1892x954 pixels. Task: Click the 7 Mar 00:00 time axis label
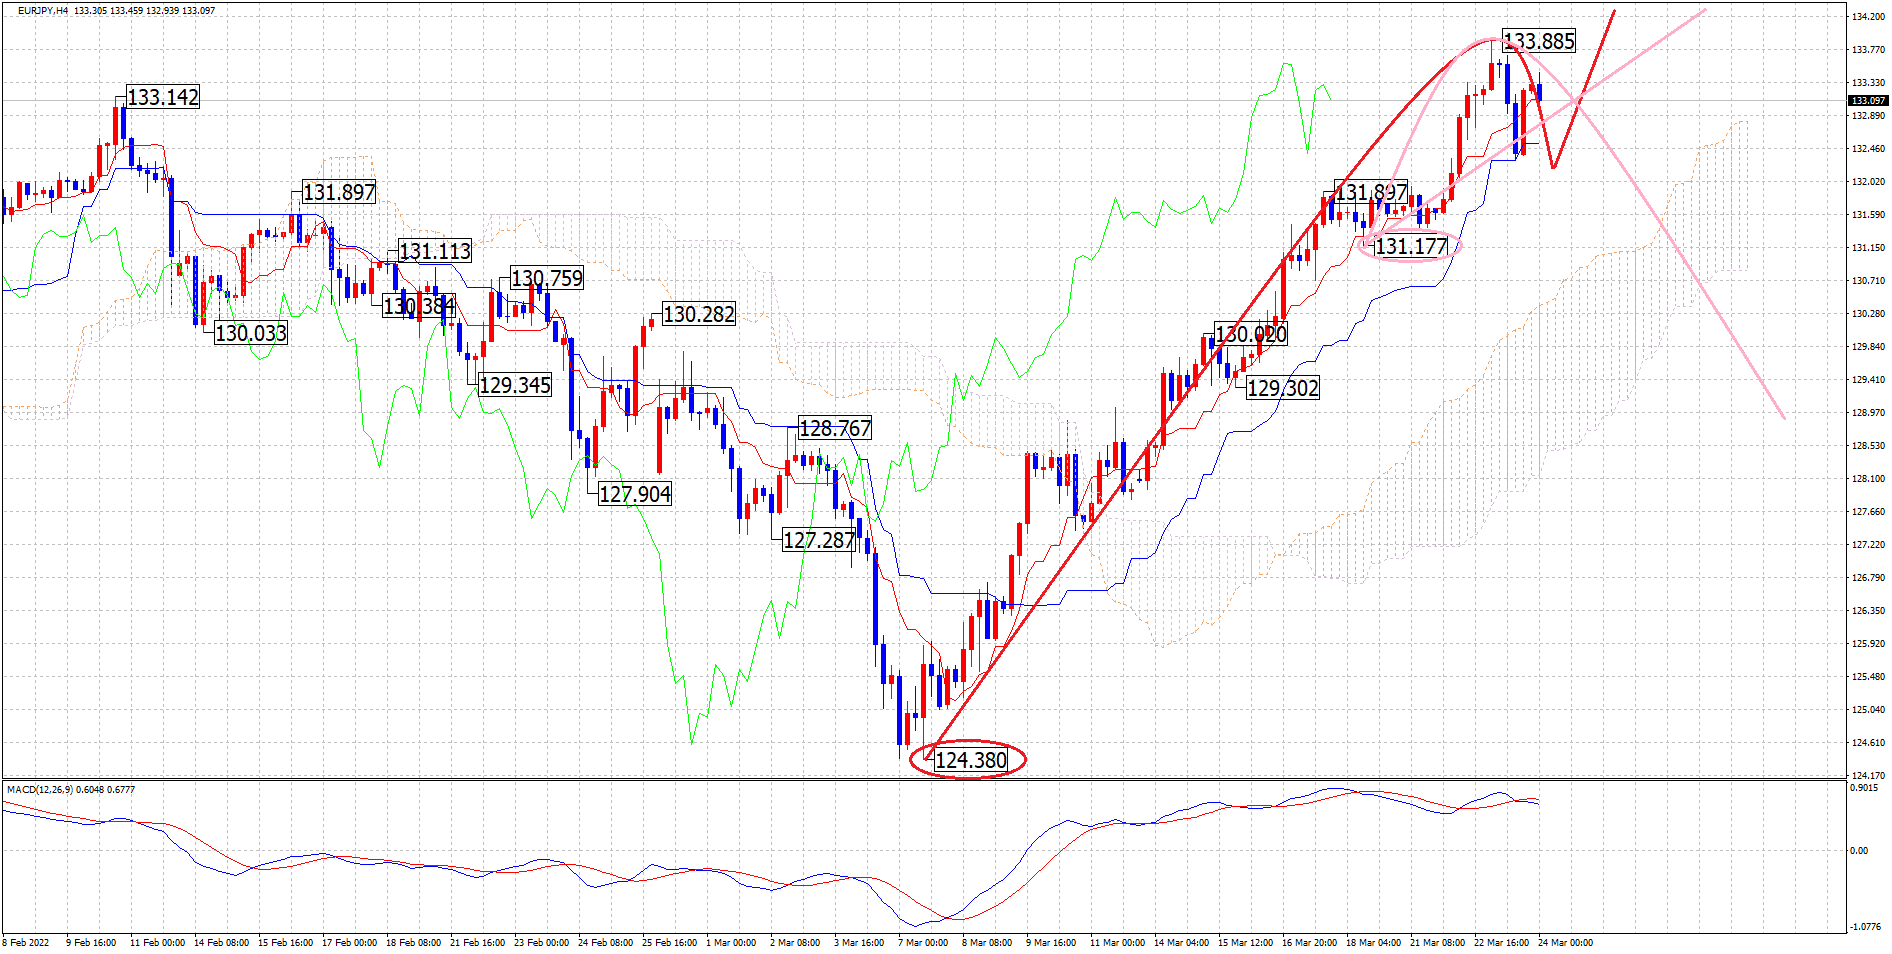pos(923,943)
